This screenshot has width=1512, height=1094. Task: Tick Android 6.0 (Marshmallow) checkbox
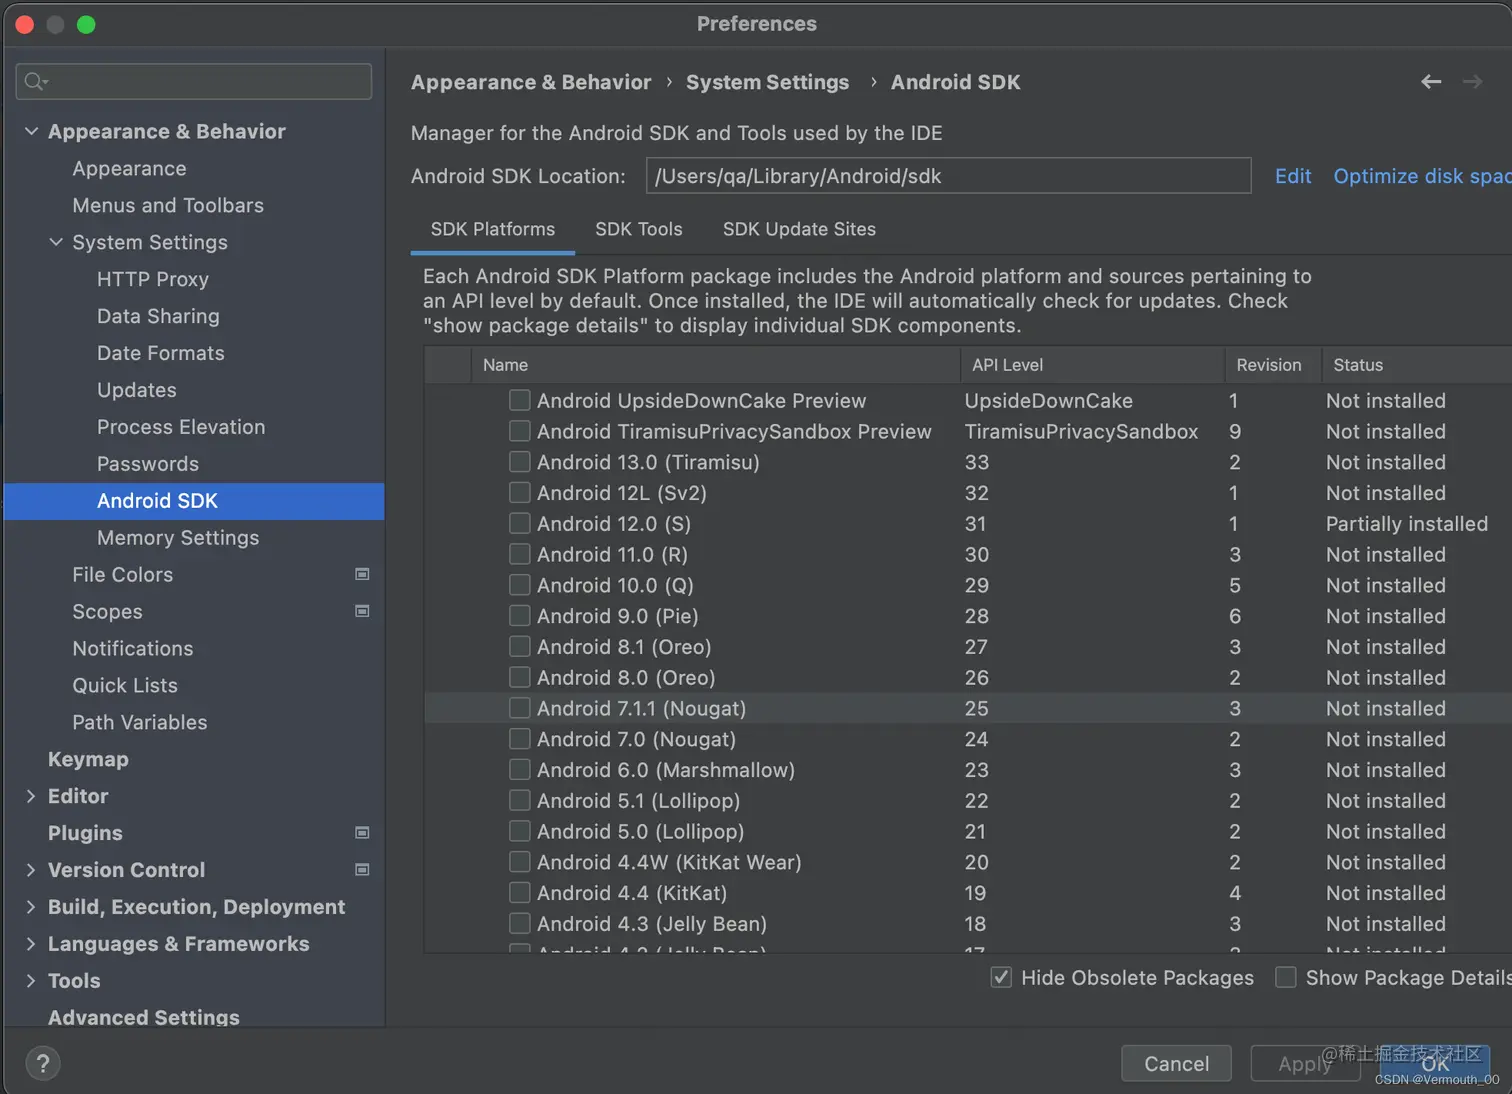pyautogui.click(x=519, y=770)
